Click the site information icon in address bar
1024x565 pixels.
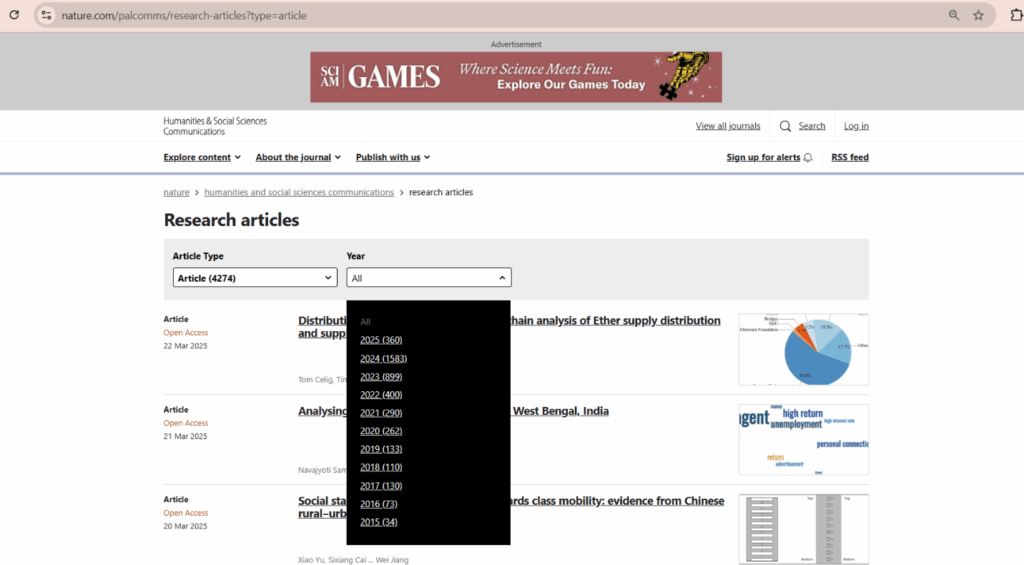[x=46, y=15]
